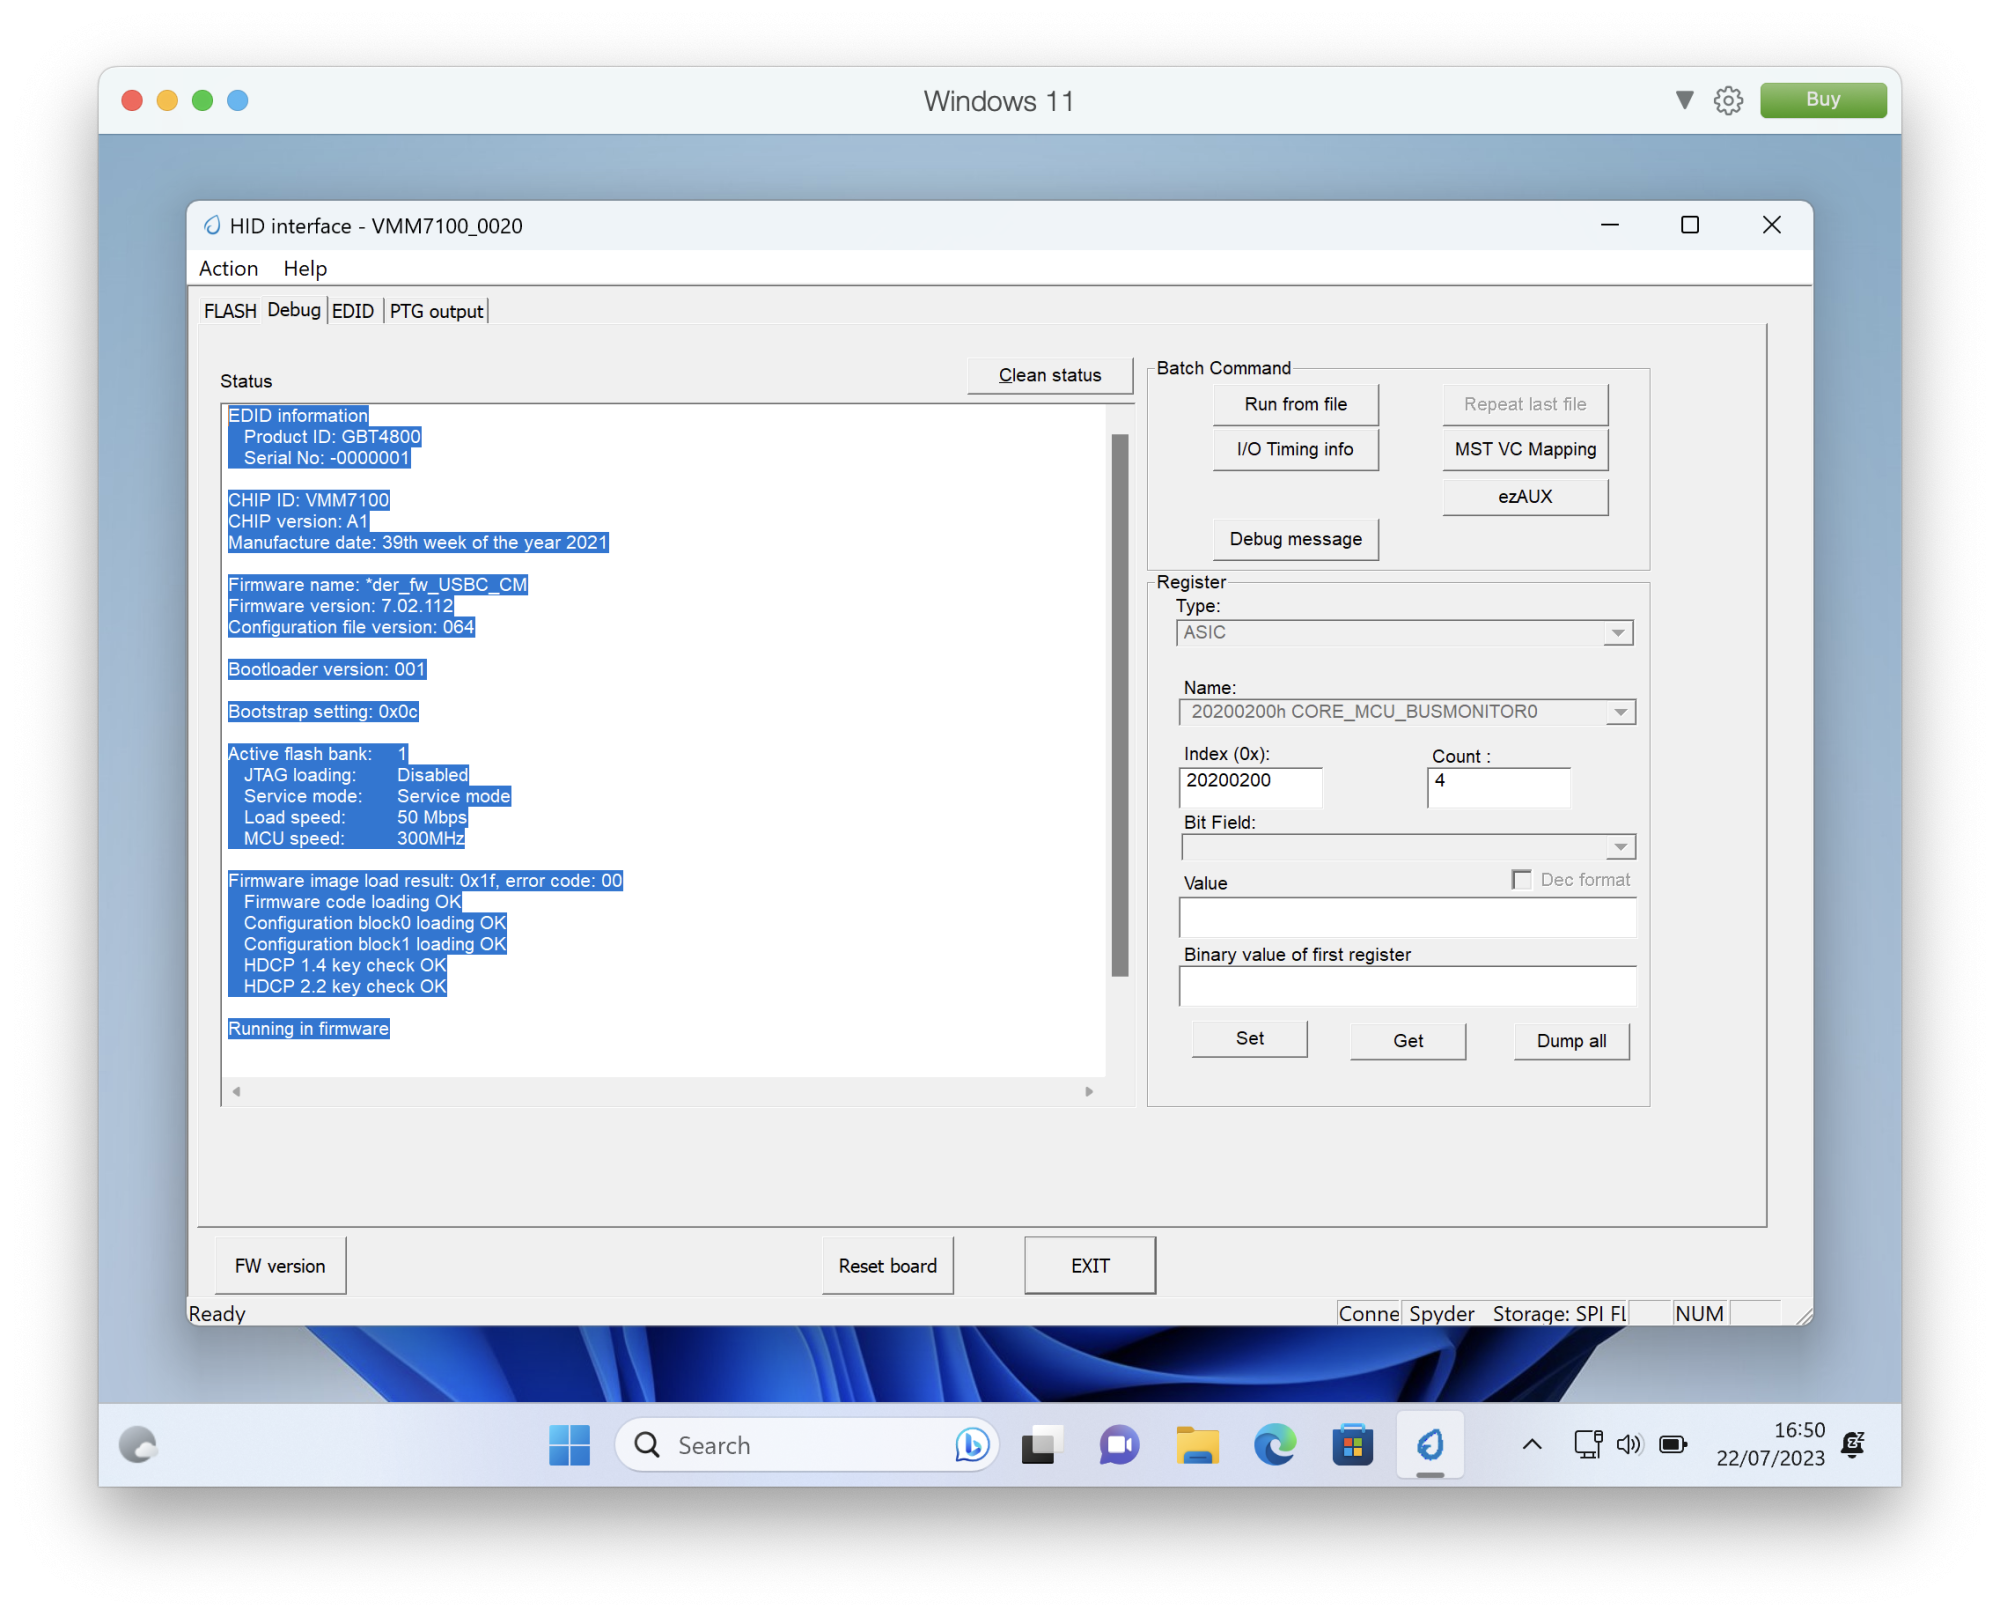Switch to the FLASH tab
Screen dimensions: 2000x1617
[230, 311]
